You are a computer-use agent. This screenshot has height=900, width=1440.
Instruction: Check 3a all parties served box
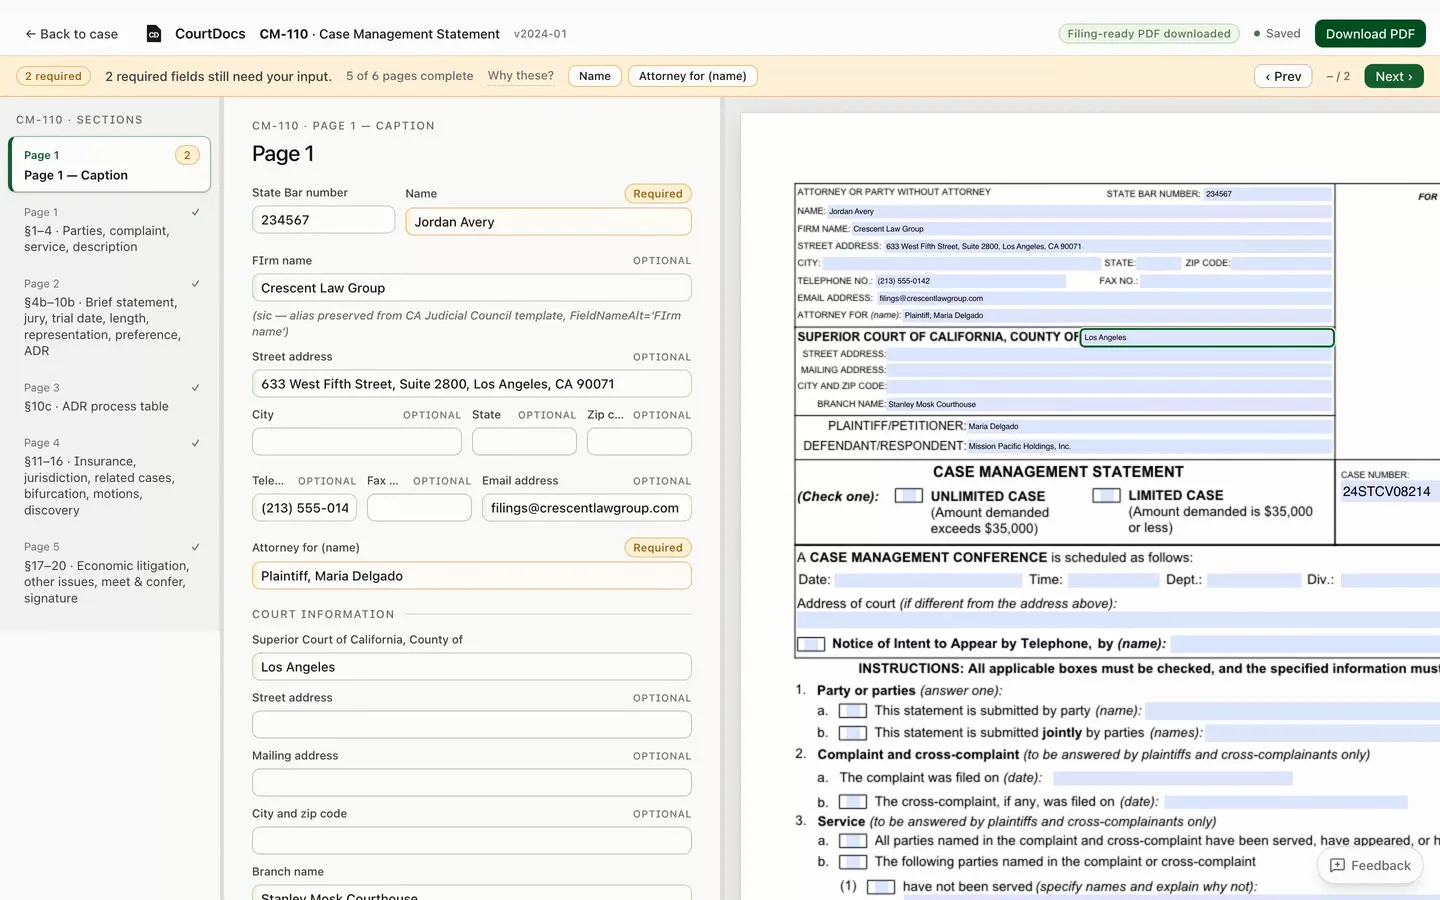click(x=853, y=841)
